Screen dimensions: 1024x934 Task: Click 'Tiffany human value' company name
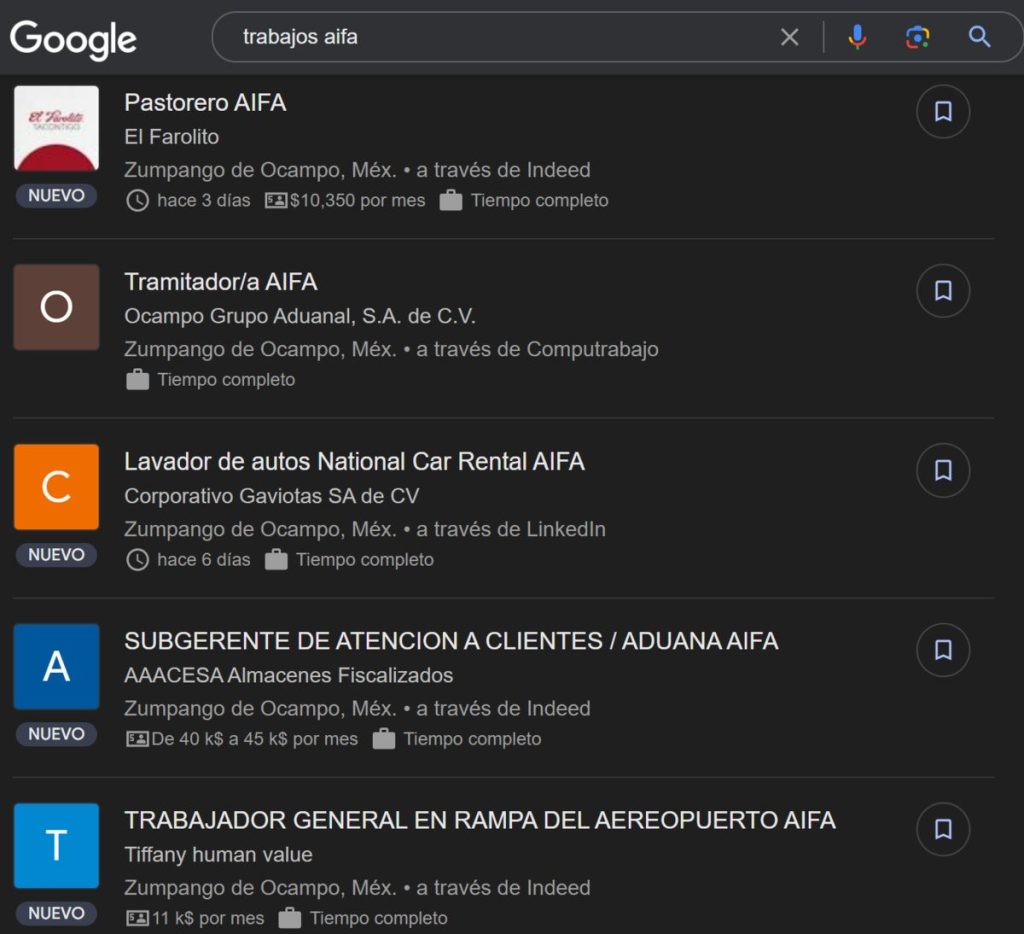(218, 855)
